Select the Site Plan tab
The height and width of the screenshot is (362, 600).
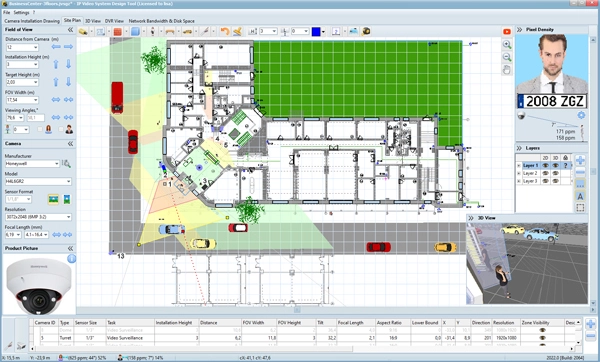tap(72, 20)
